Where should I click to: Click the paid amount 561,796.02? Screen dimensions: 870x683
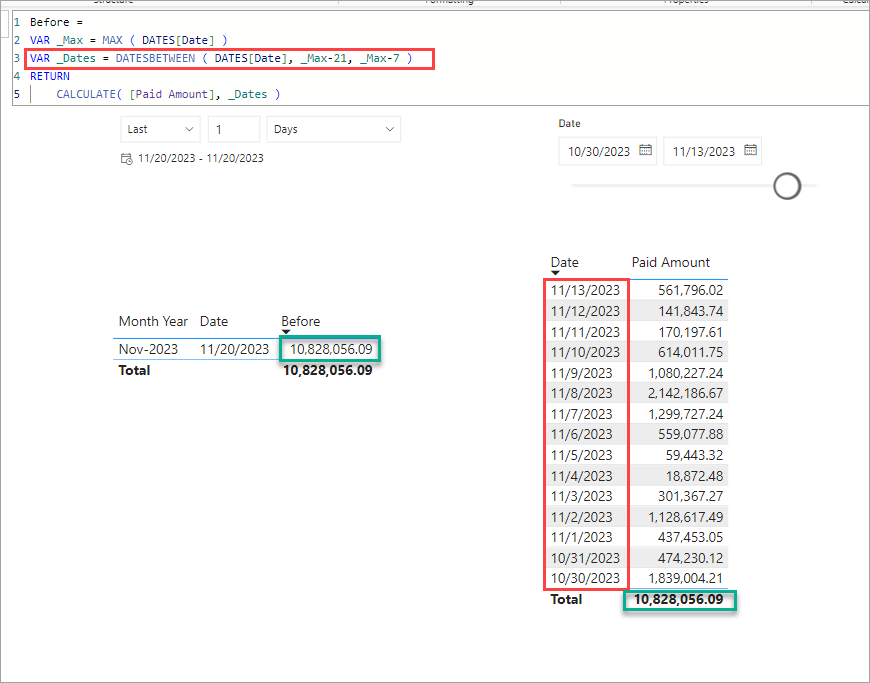click(690, 290)
